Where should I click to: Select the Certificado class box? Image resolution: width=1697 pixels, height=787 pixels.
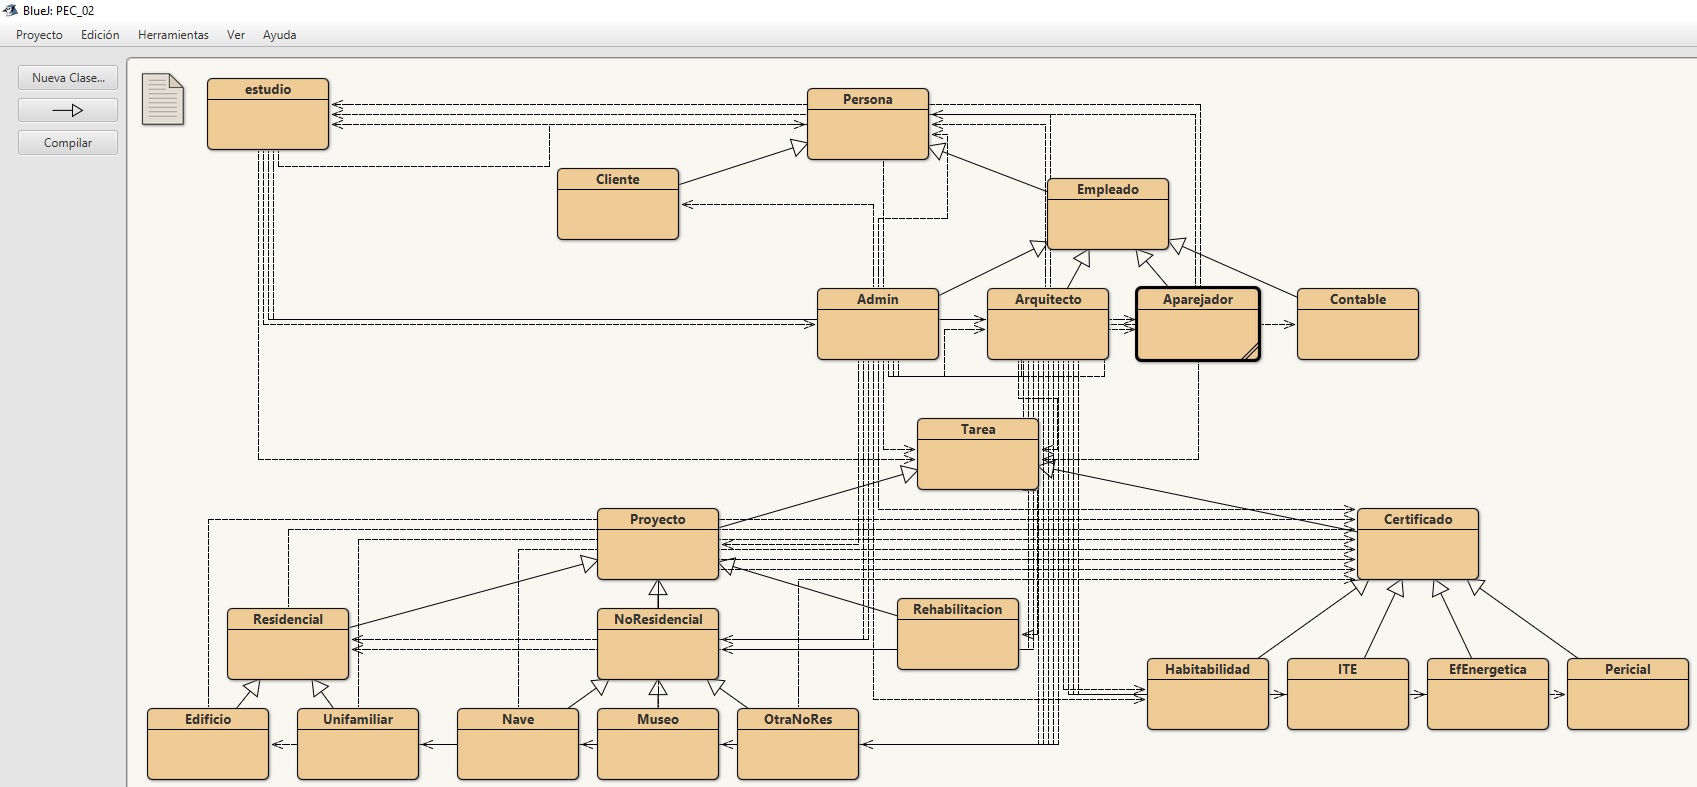[x=1418, y=544]
